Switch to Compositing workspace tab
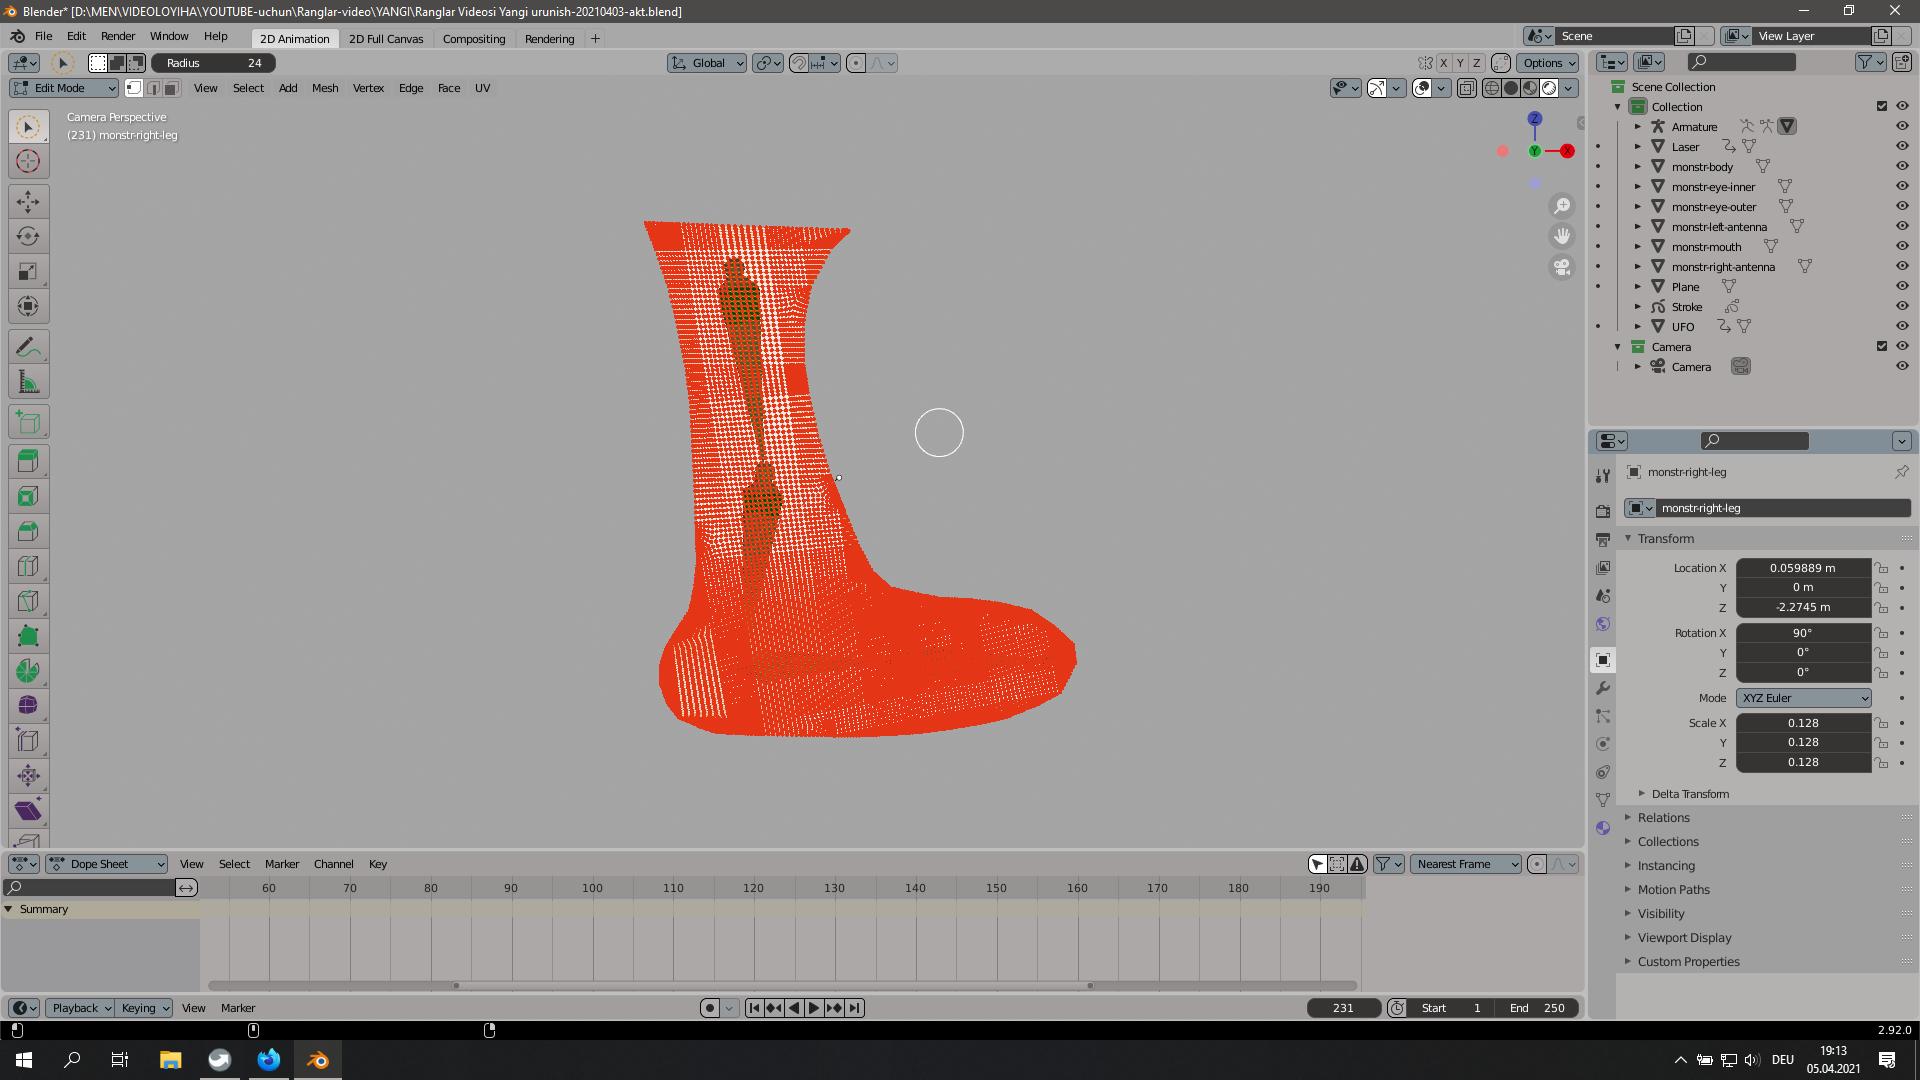Viewport: 1920px width, 1080px height. (x=474, y=39)
